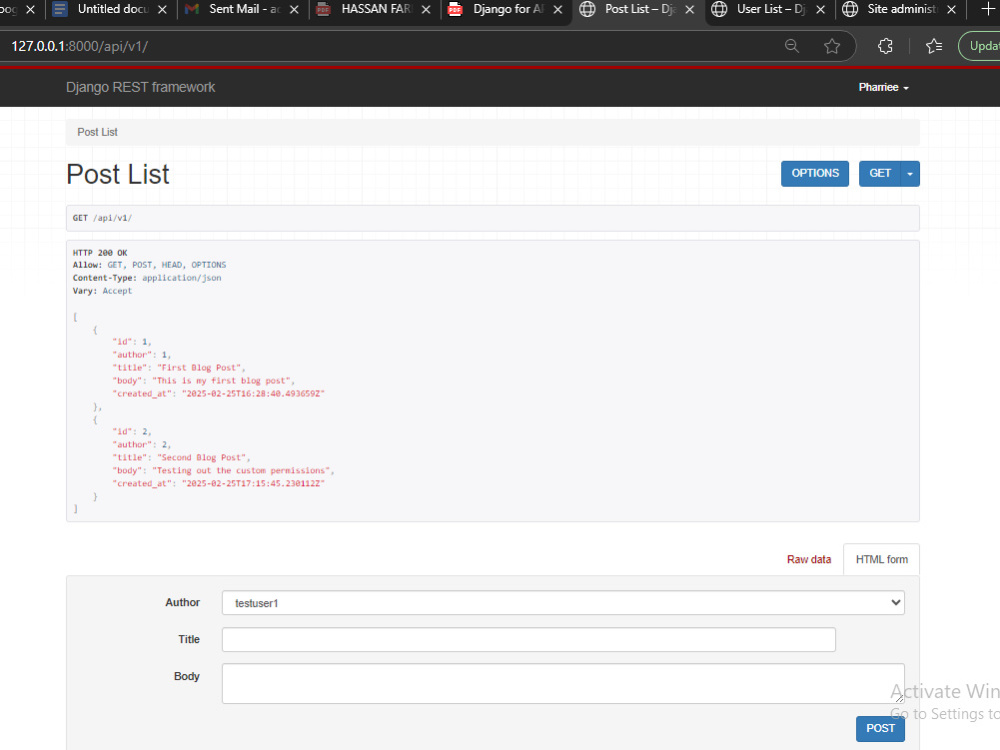Click the Post List breadcrumb
This screenshot has width=1000, height=750.
coord(98,132)
